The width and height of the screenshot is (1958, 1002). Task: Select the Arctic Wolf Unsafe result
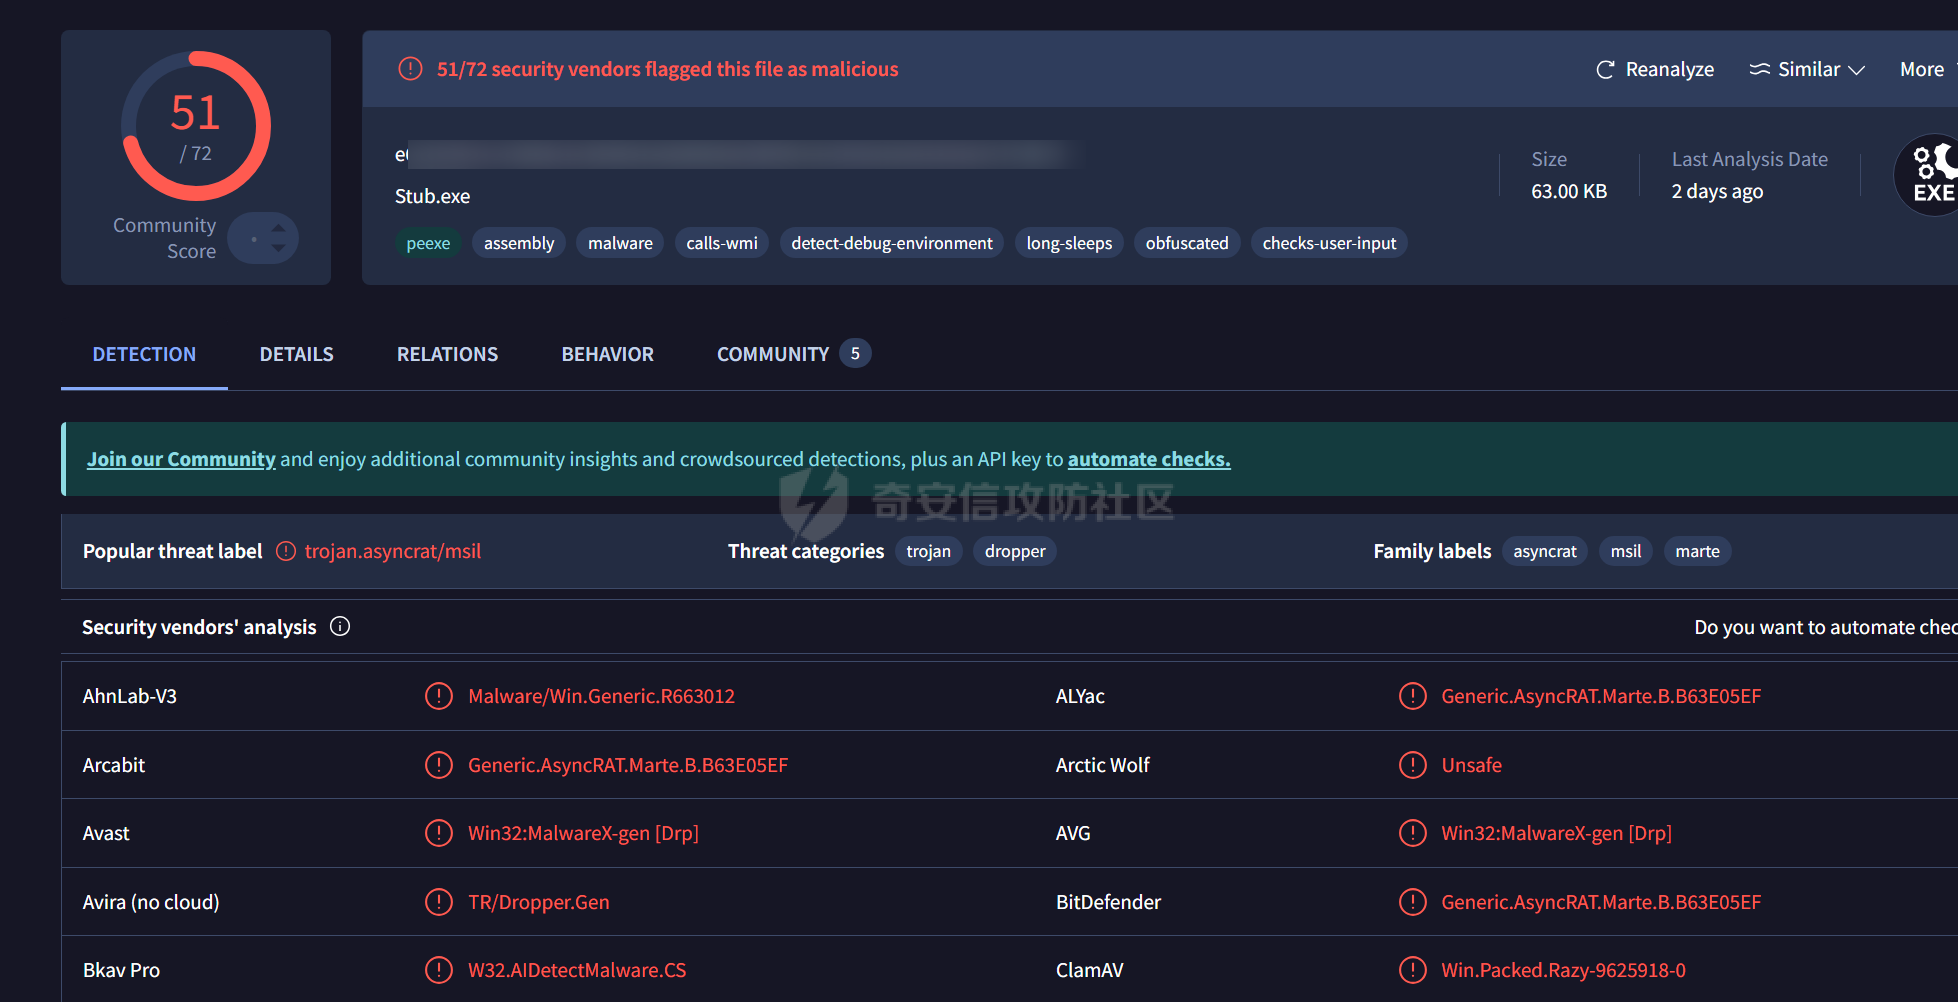click(1471, 765)
